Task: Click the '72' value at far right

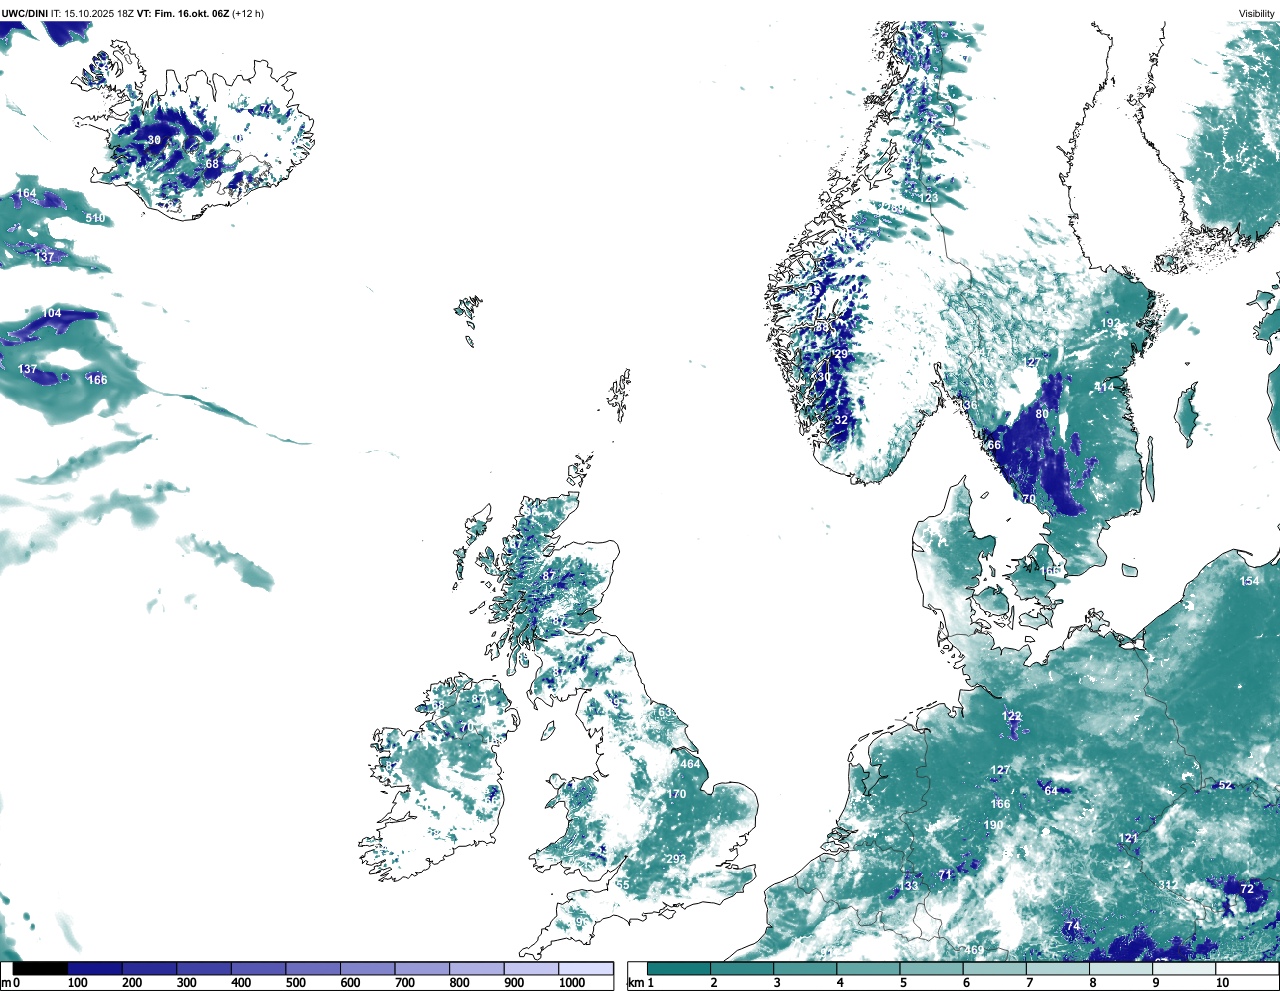Action: coord(1247,889)
